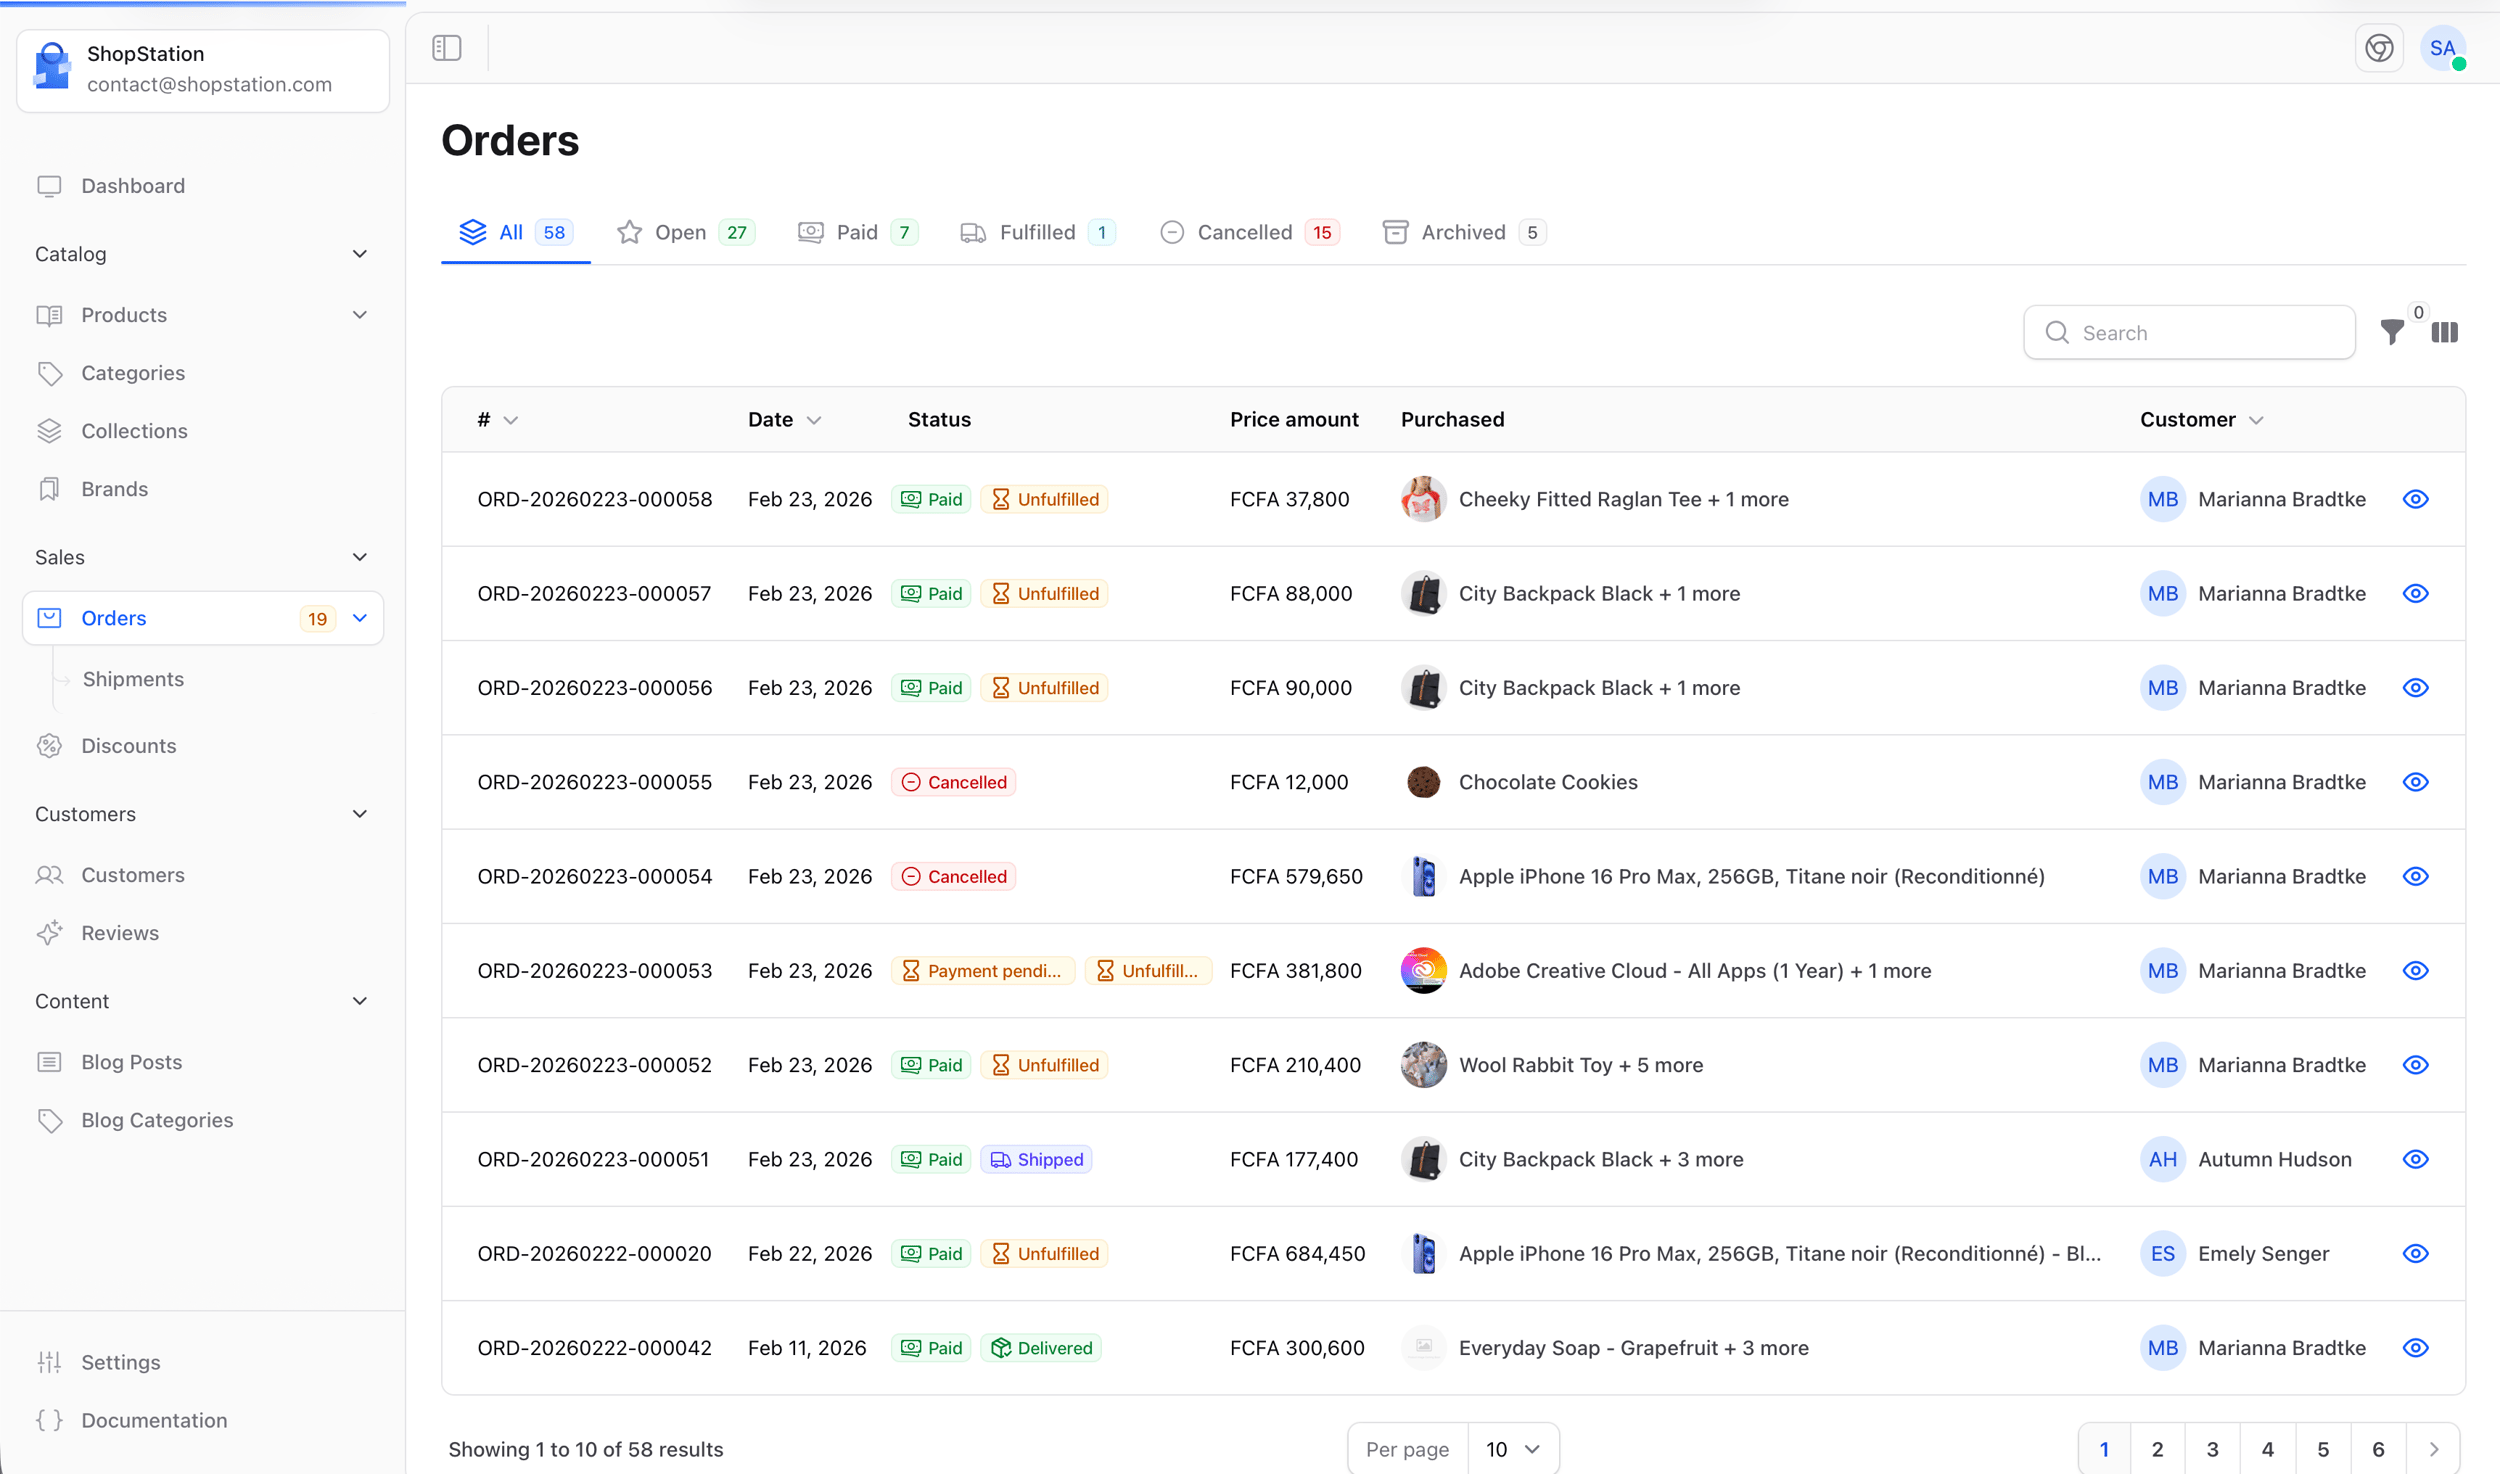This screenshot has height=1474, width=2500.
Task: Go to pagination page 2
Action: 2157,1449
